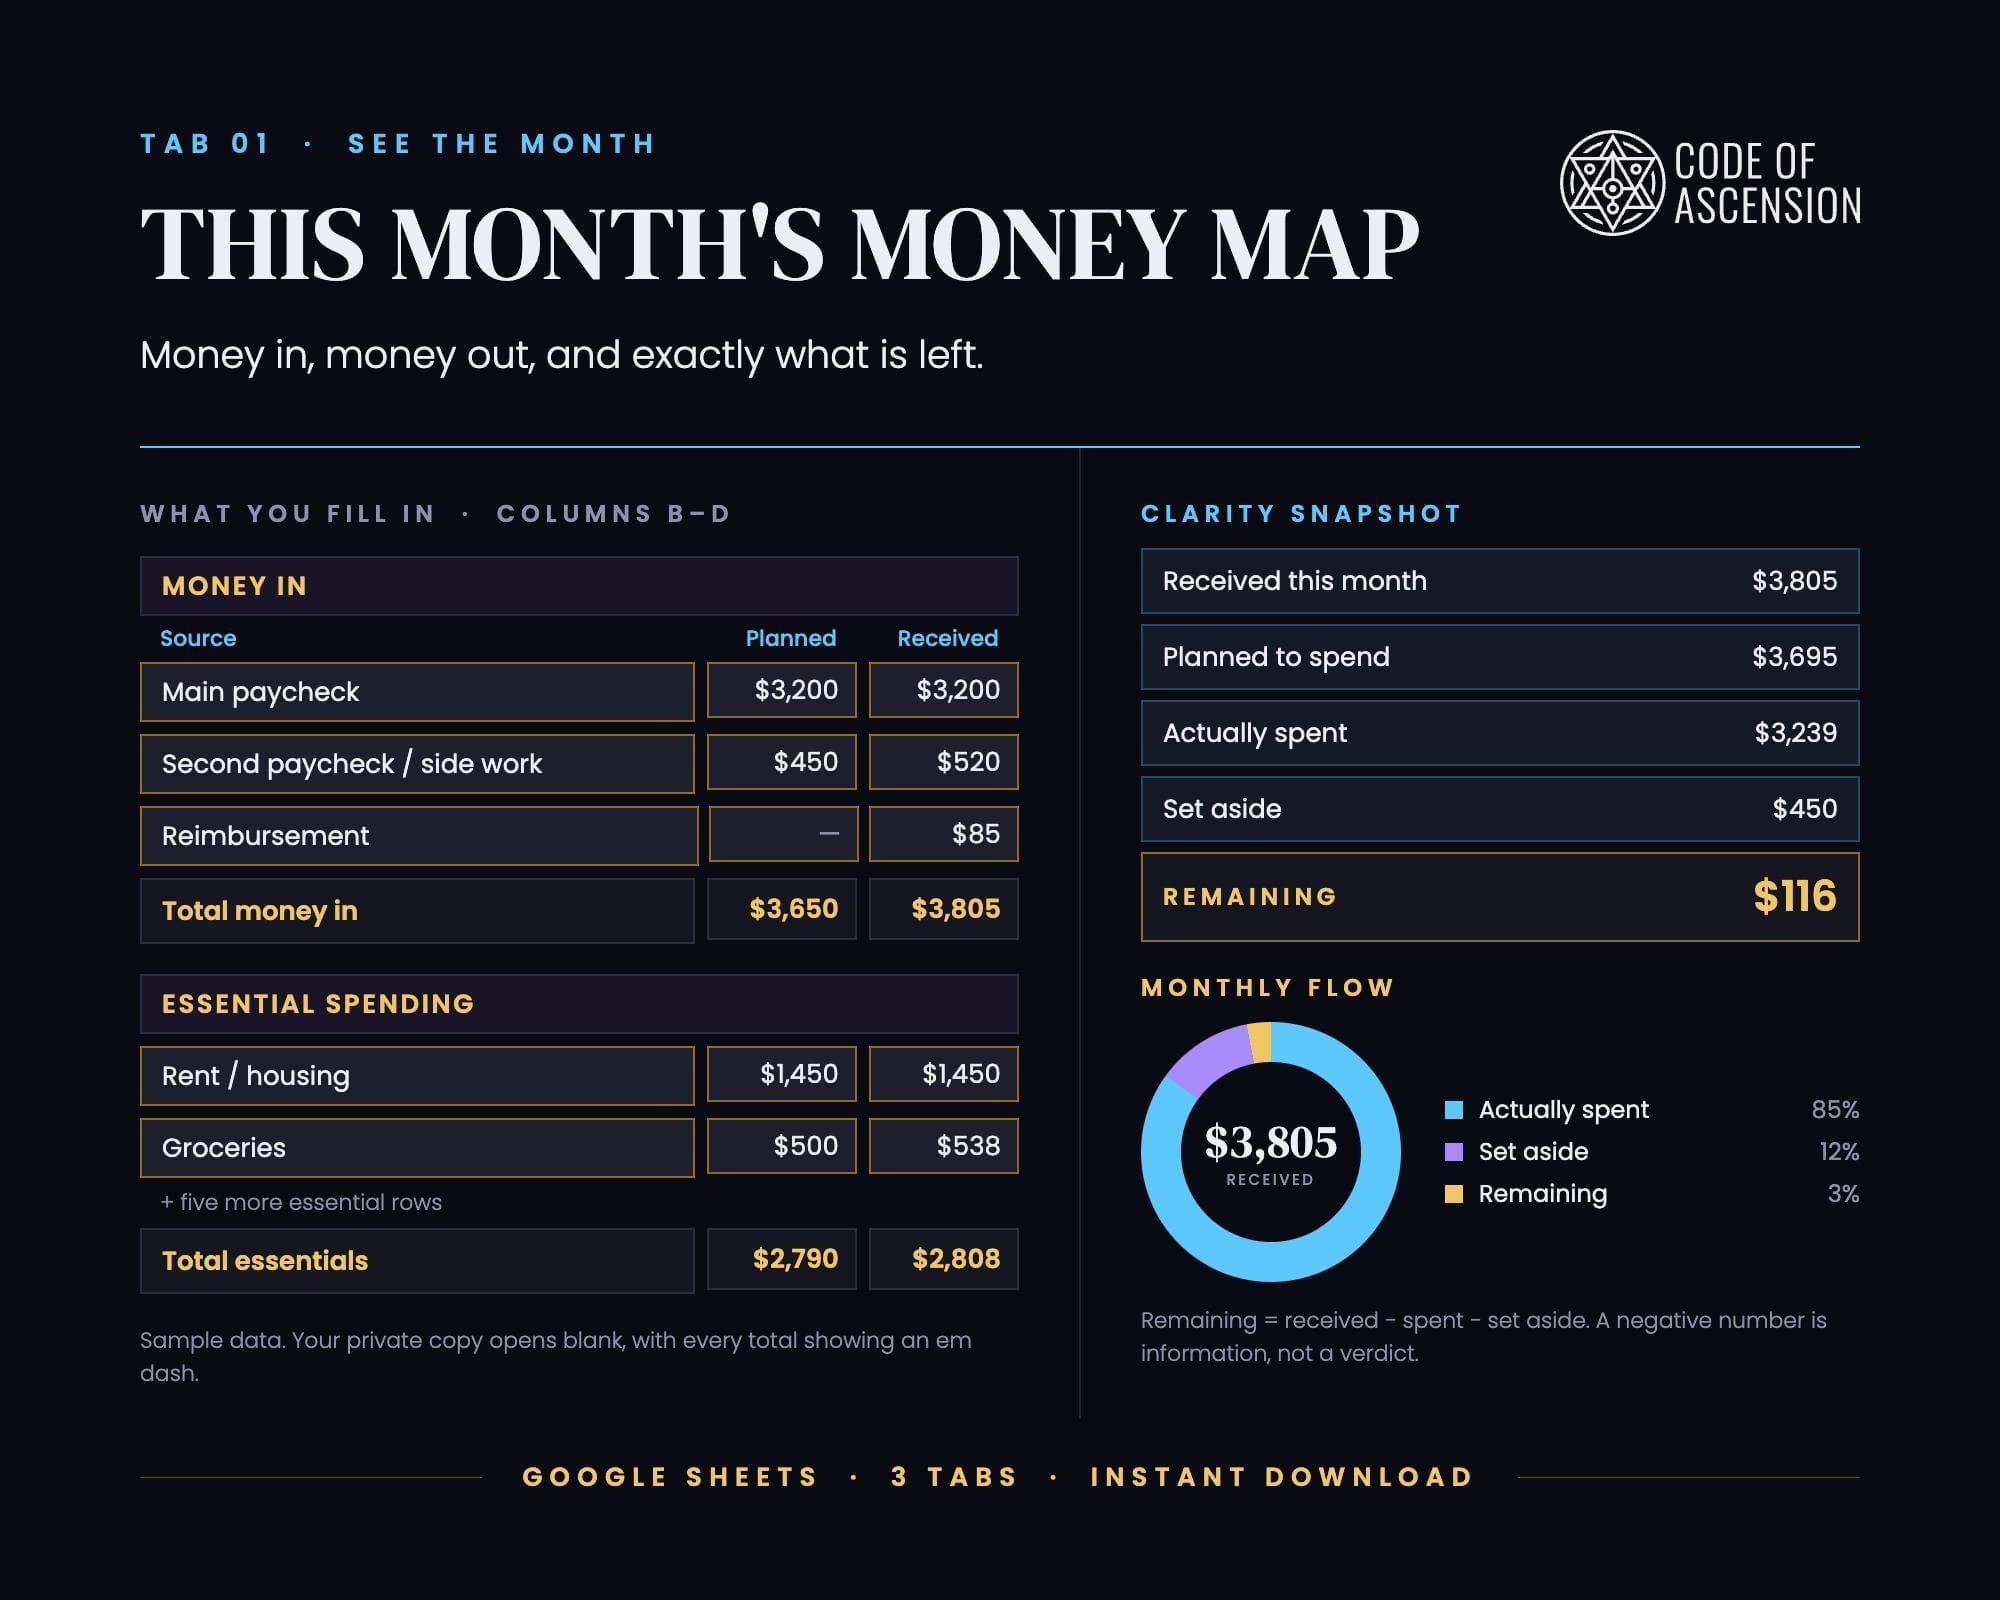Select the Reimbursement received $85 cell
Viewport: 2000px width, 1600px height.
point(944,834)
